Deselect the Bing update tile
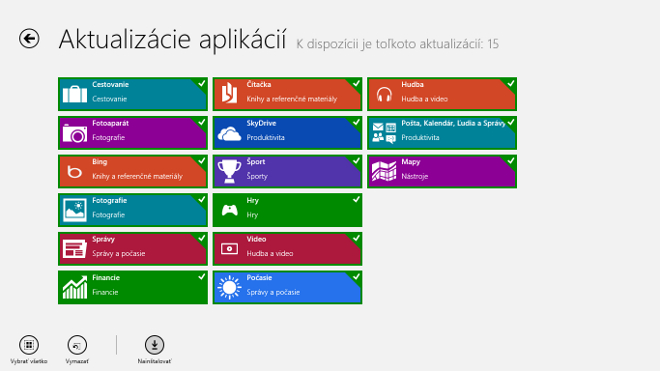Screen dimensions: 660x371 pyautogui.click(x=133, y=171)
